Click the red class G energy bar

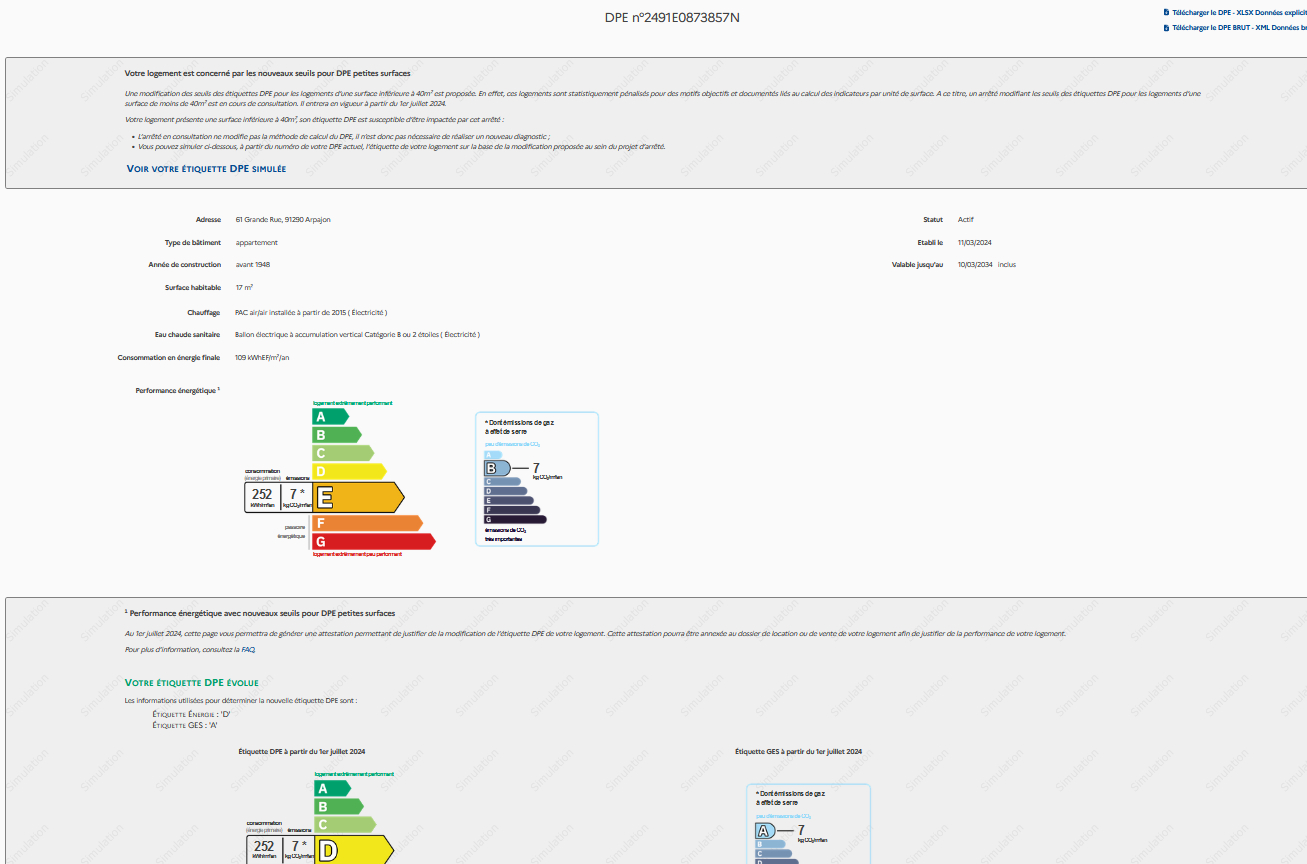click(x=375, y=541)
